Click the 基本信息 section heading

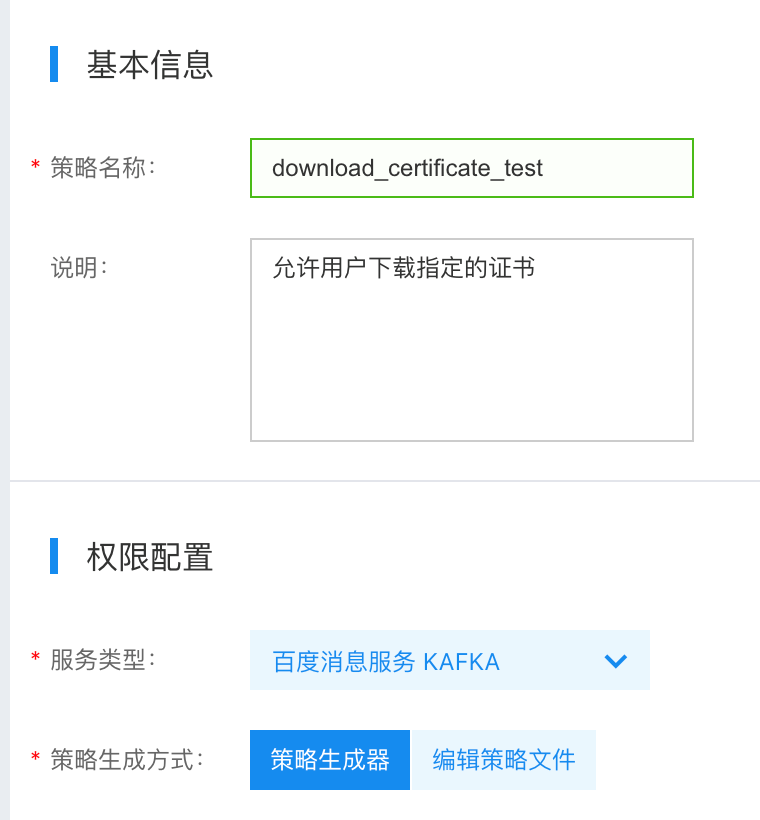(x=150, y=65)
